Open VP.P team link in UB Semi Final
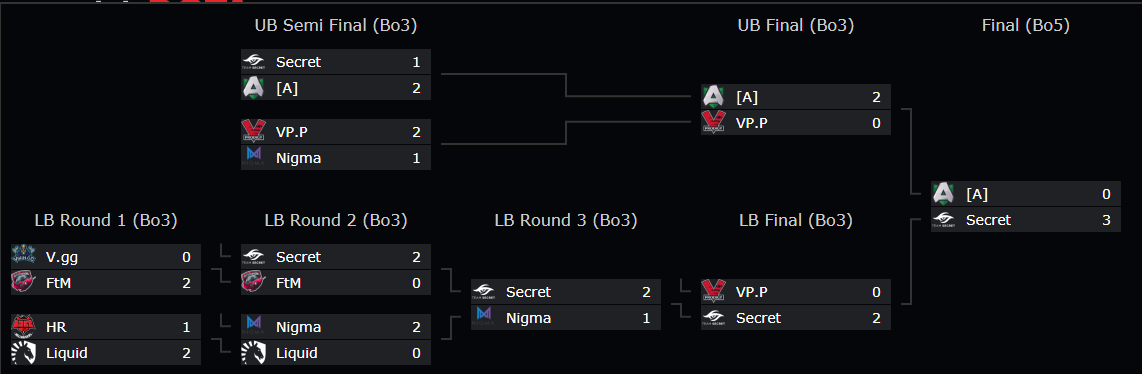 click(292, 132)
